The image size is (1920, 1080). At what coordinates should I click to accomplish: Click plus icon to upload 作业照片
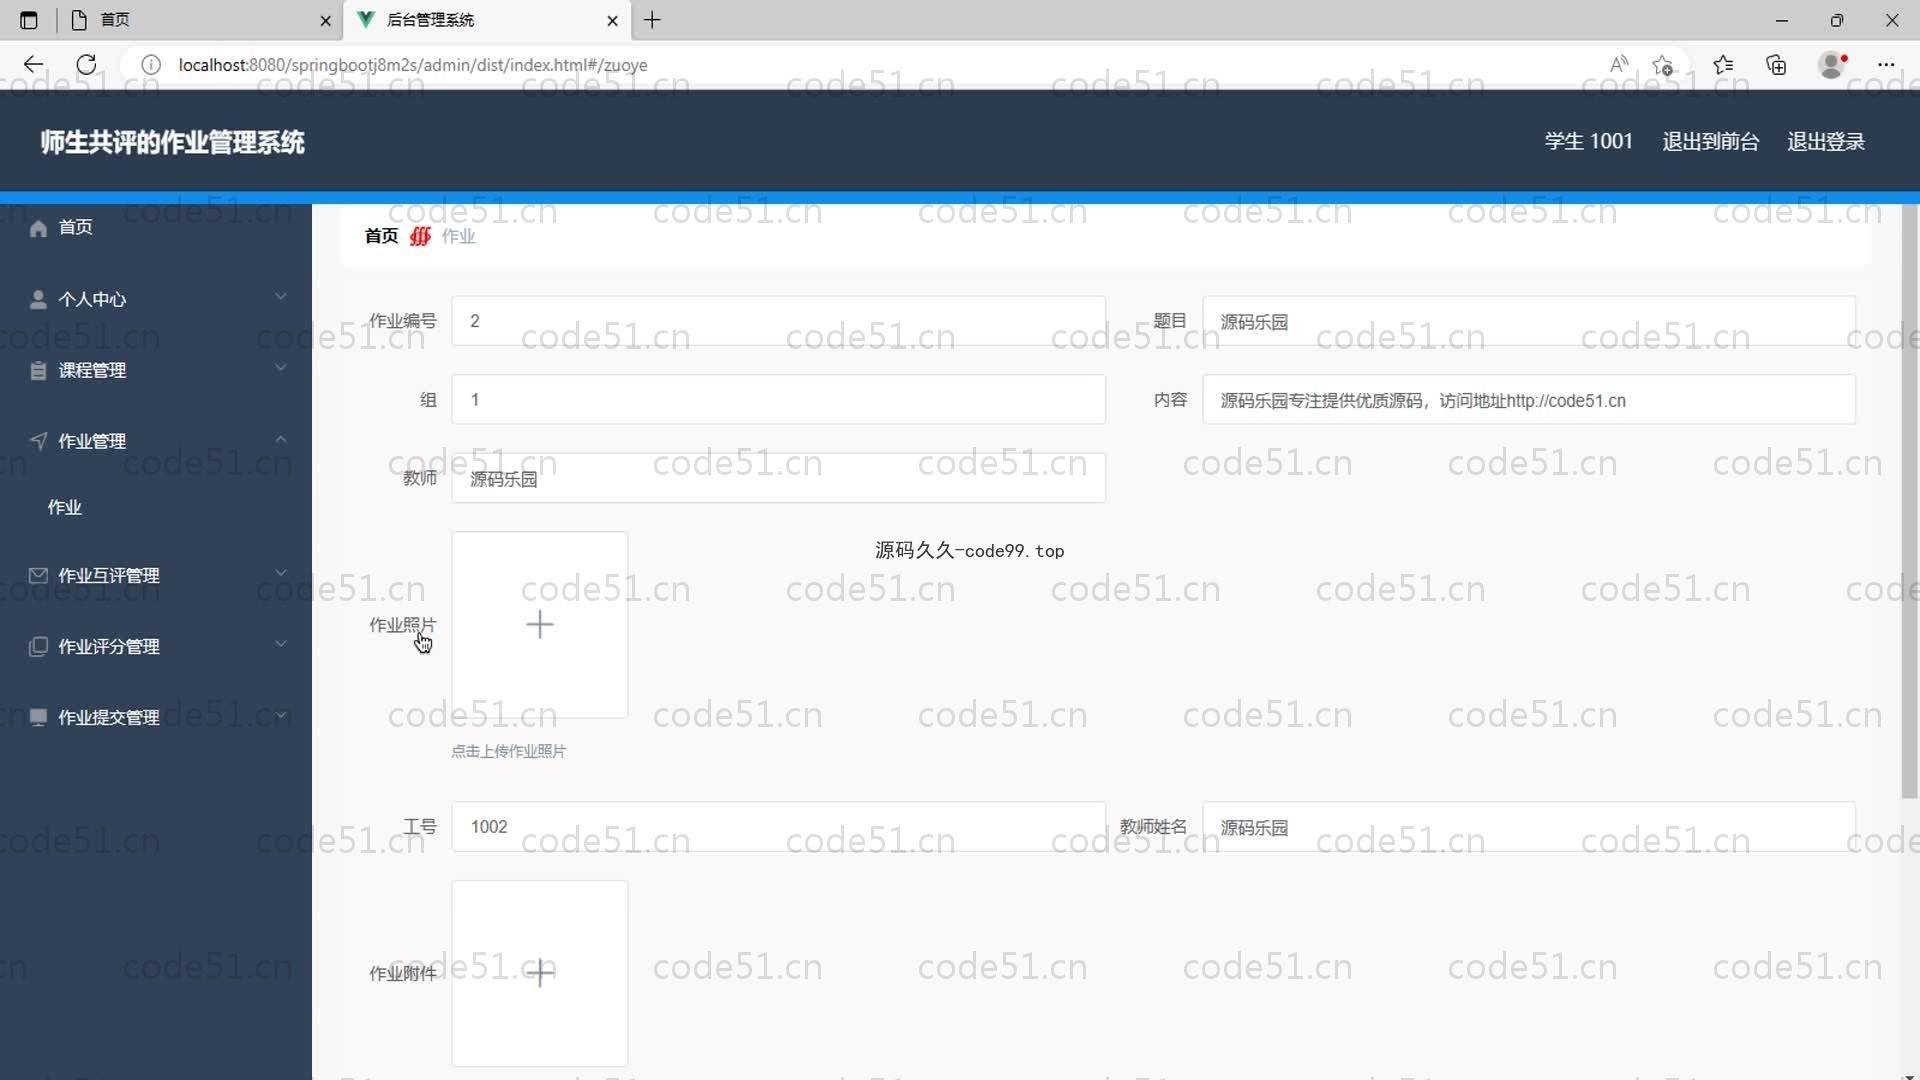click(539, 625)
